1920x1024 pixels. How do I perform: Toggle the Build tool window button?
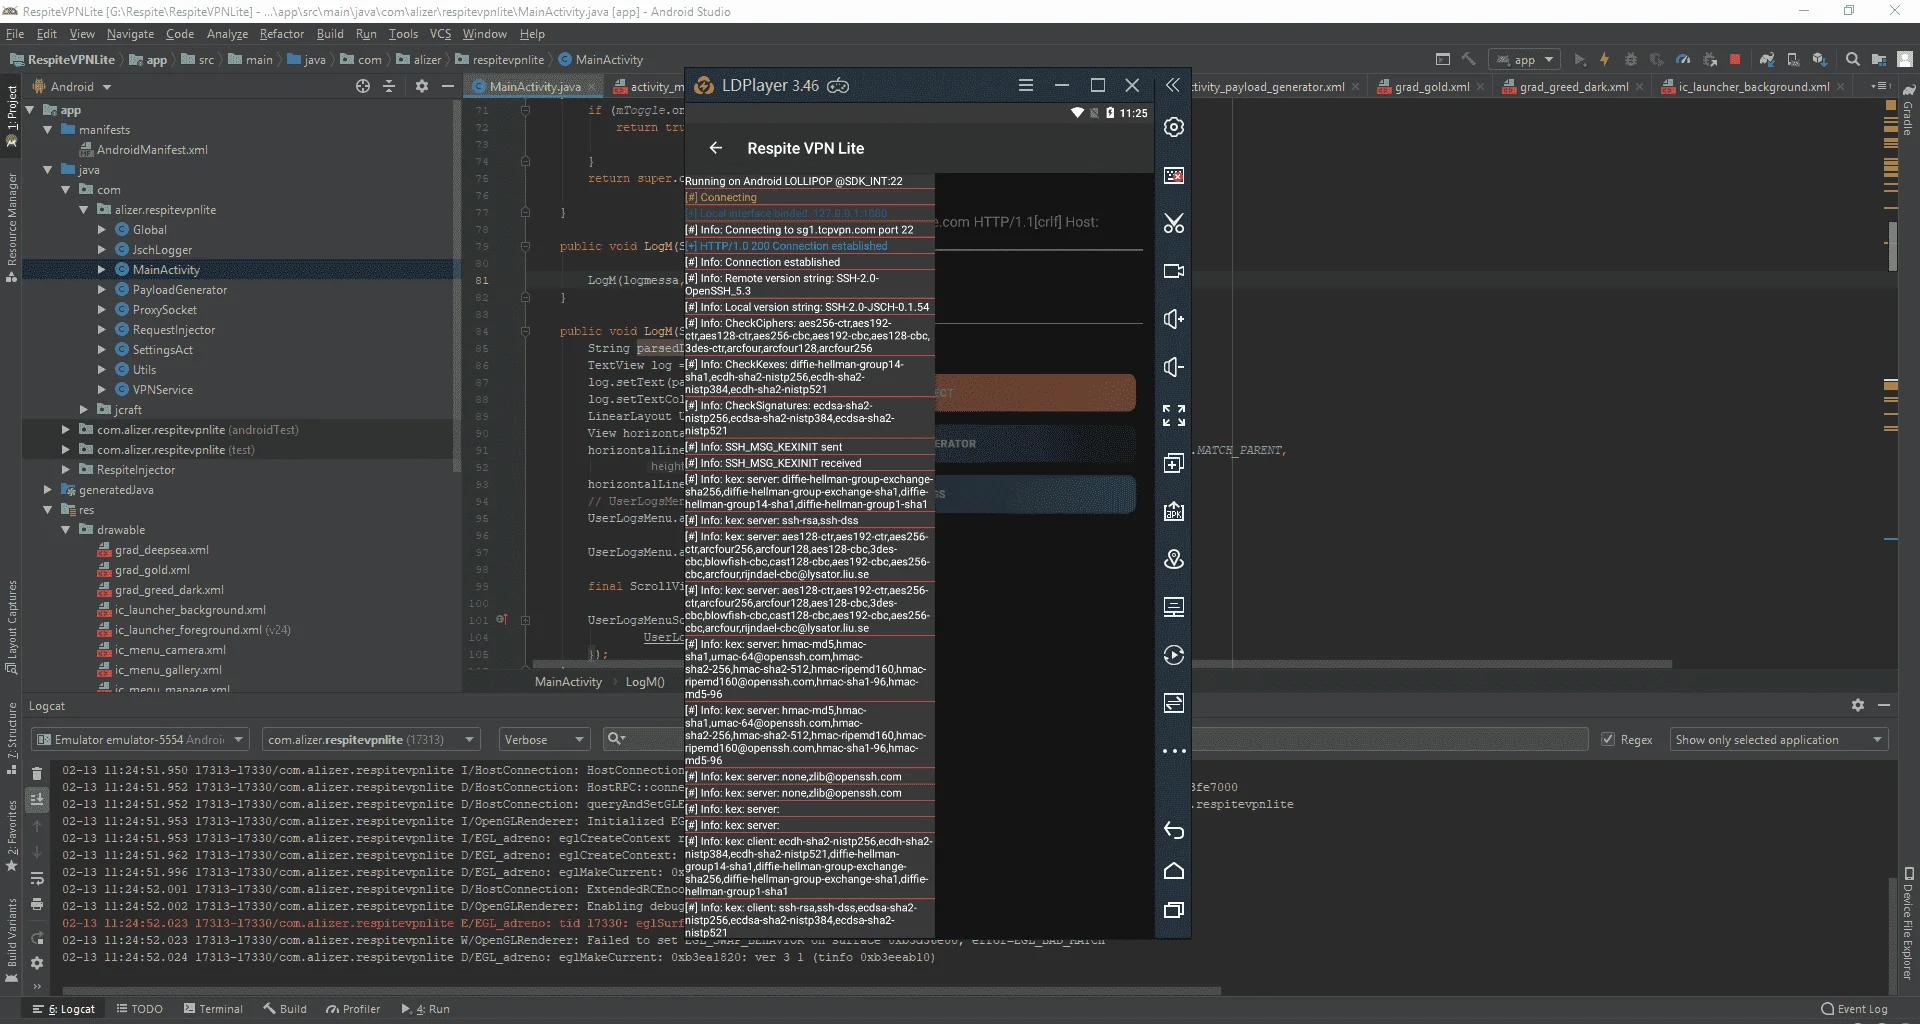click(x=285, y=1009)
